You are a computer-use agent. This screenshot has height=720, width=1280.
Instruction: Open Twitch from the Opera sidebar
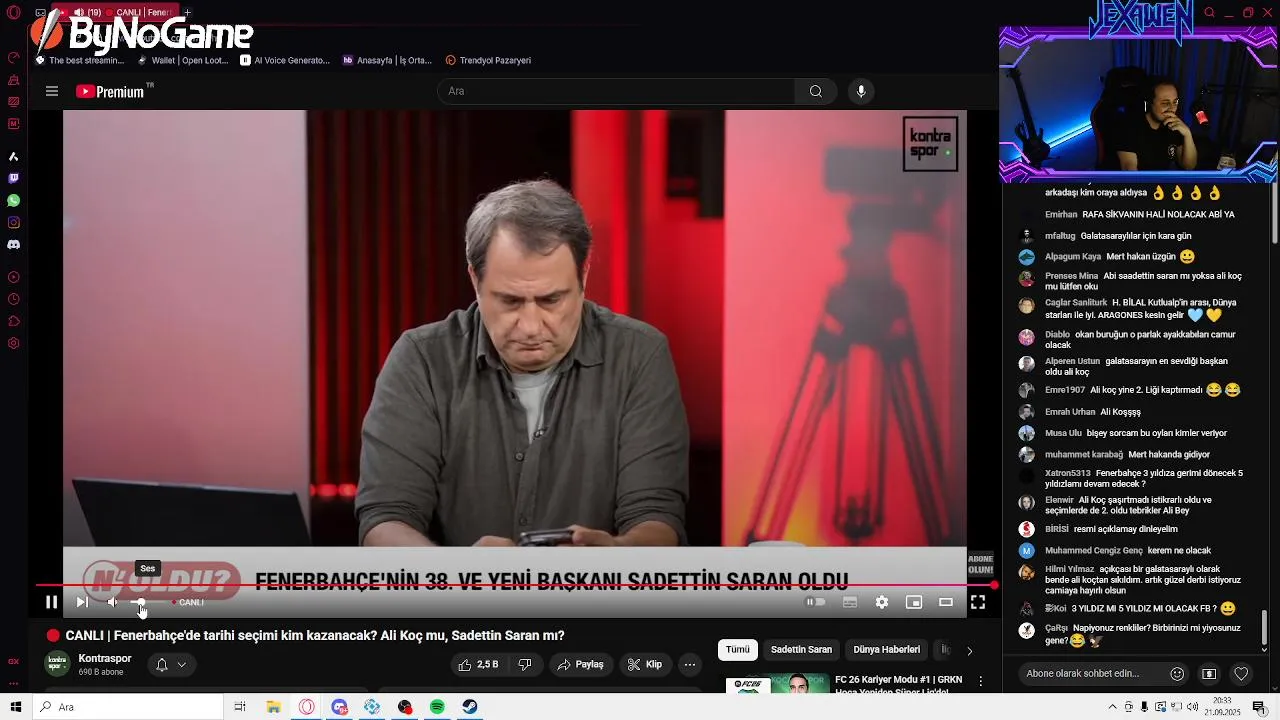[14, 178]
